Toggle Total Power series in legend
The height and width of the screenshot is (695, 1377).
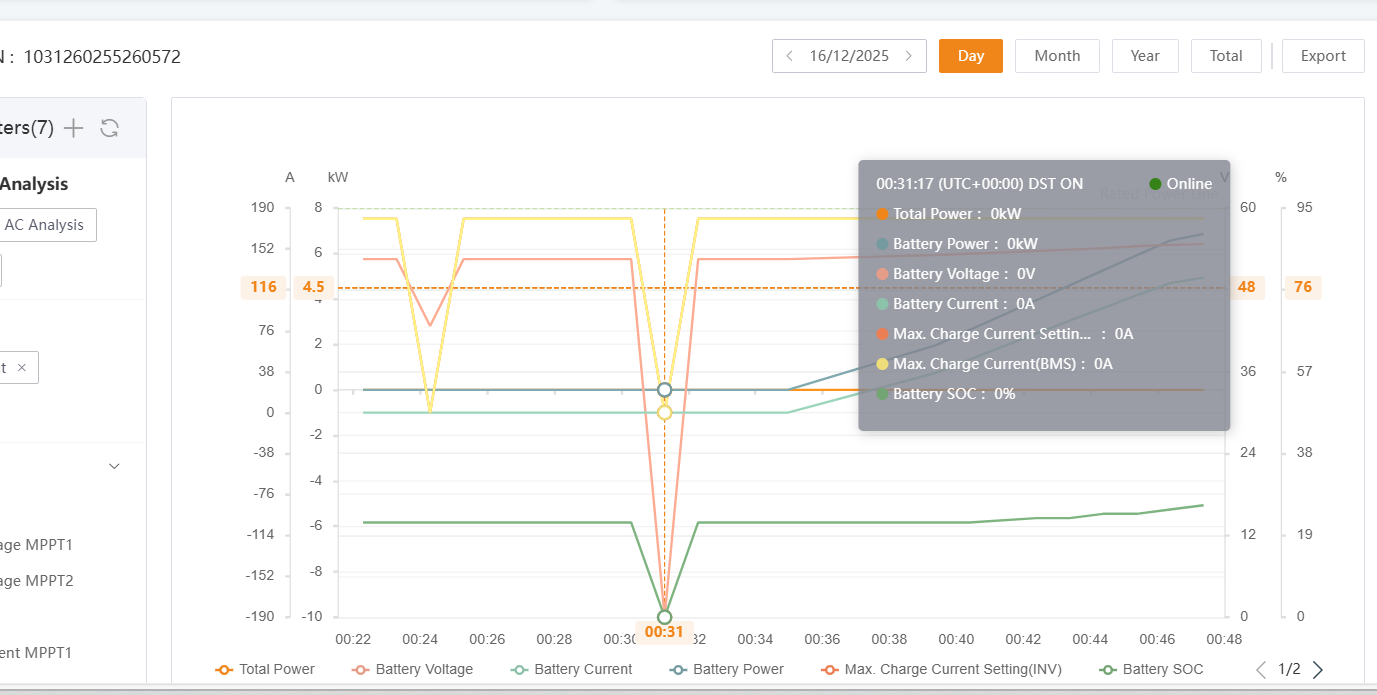266,670
